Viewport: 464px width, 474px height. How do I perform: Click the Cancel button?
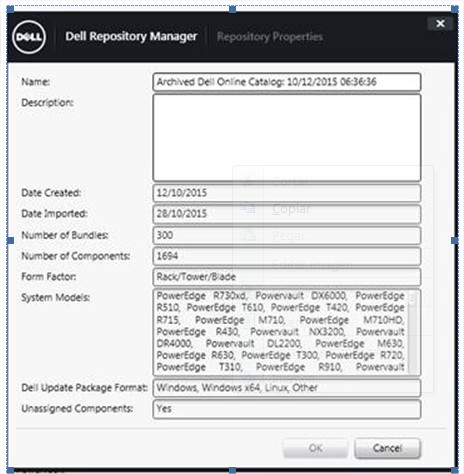pyautogui.click(x=387, y=448)
